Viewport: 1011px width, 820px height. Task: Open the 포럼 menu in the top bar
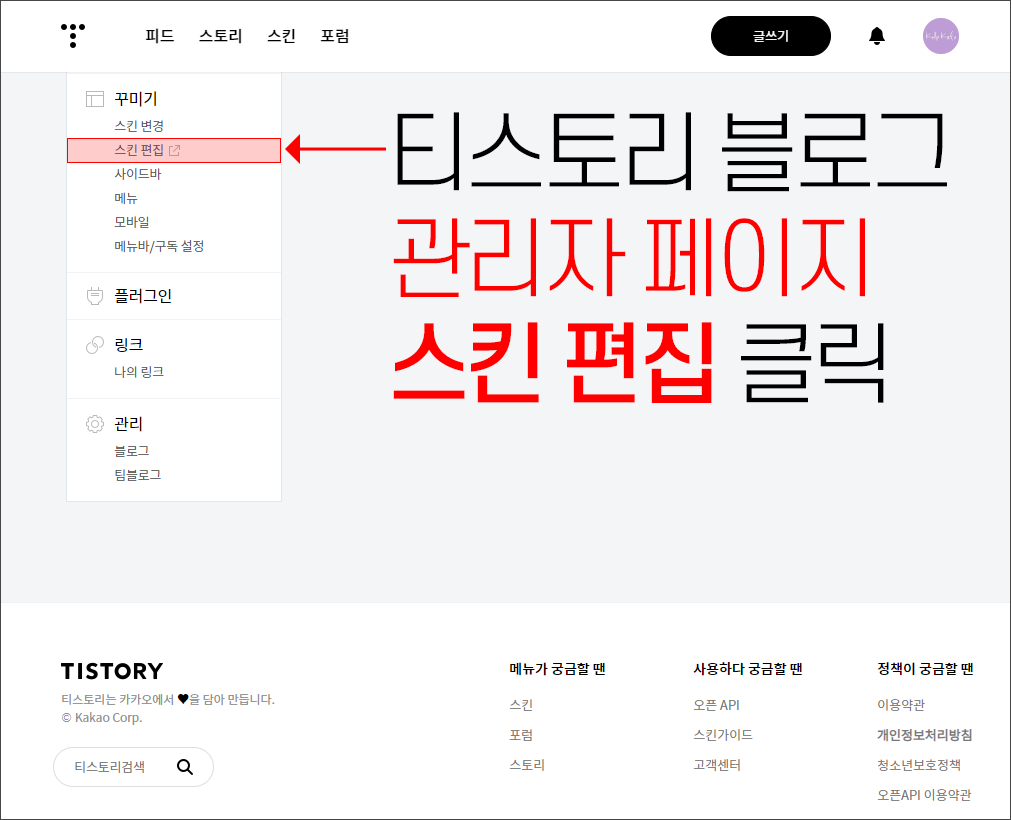click(x=335, y=36)
